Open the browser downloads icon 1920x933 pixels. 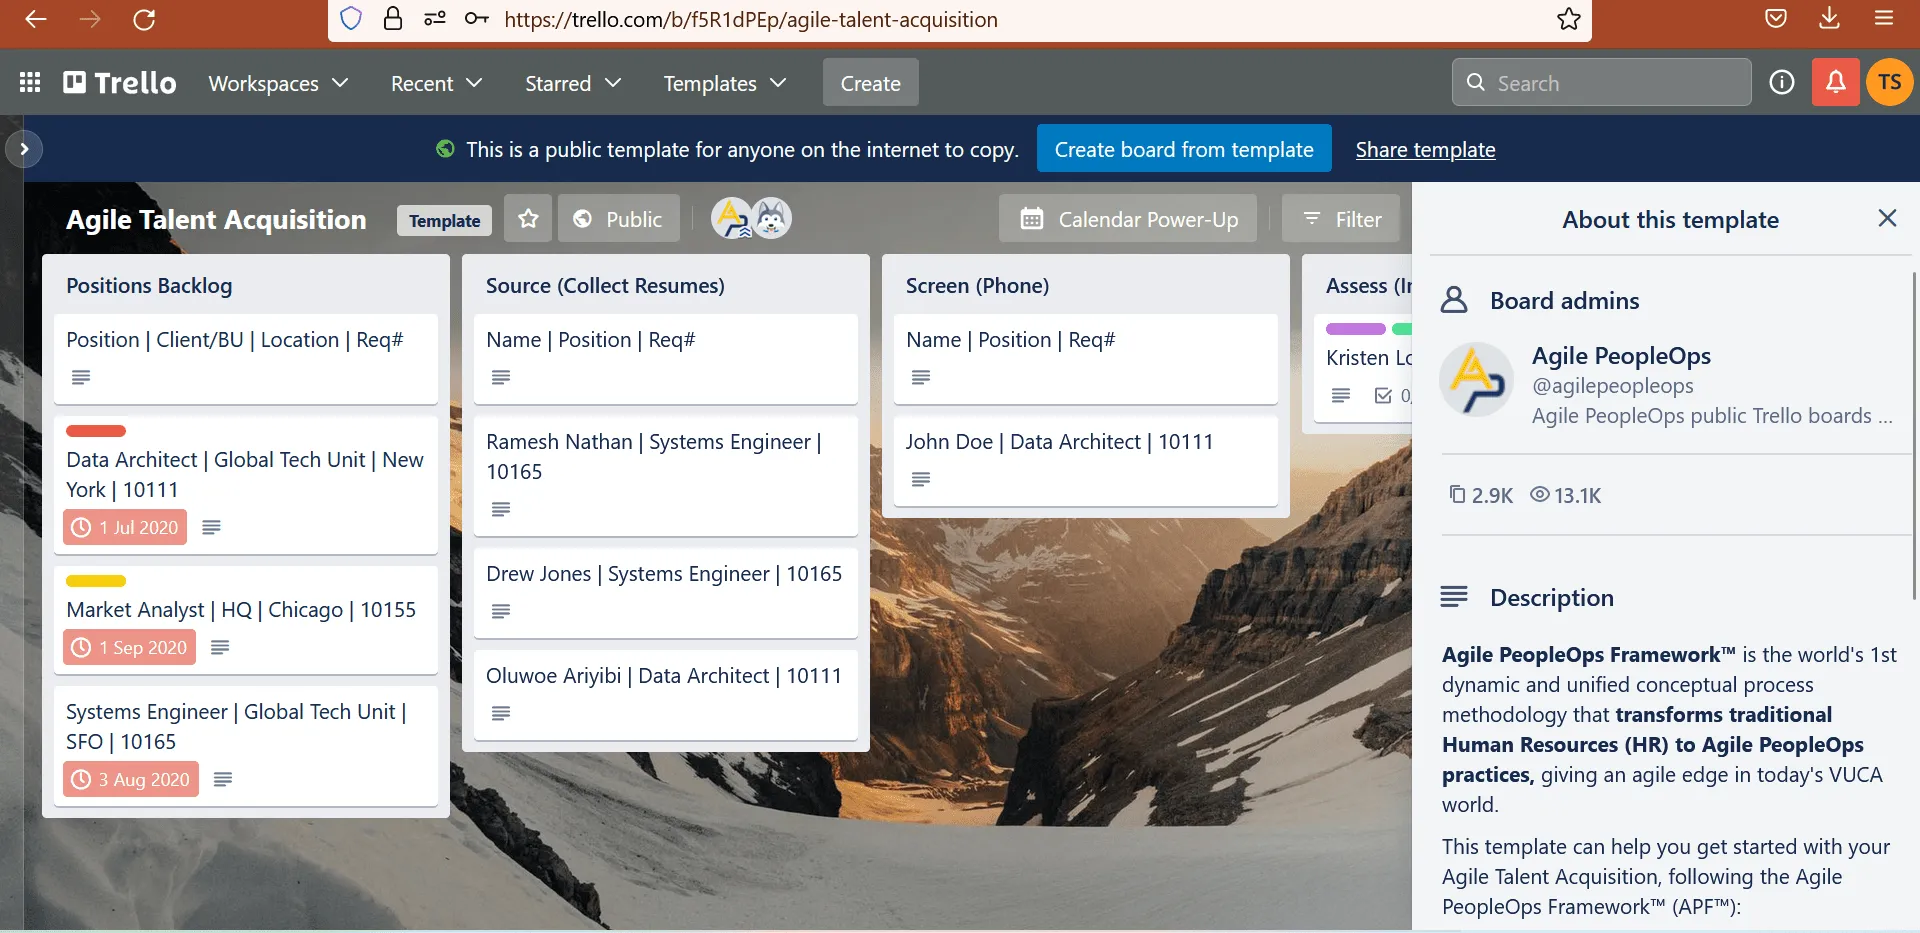[x=1829, y=19]
